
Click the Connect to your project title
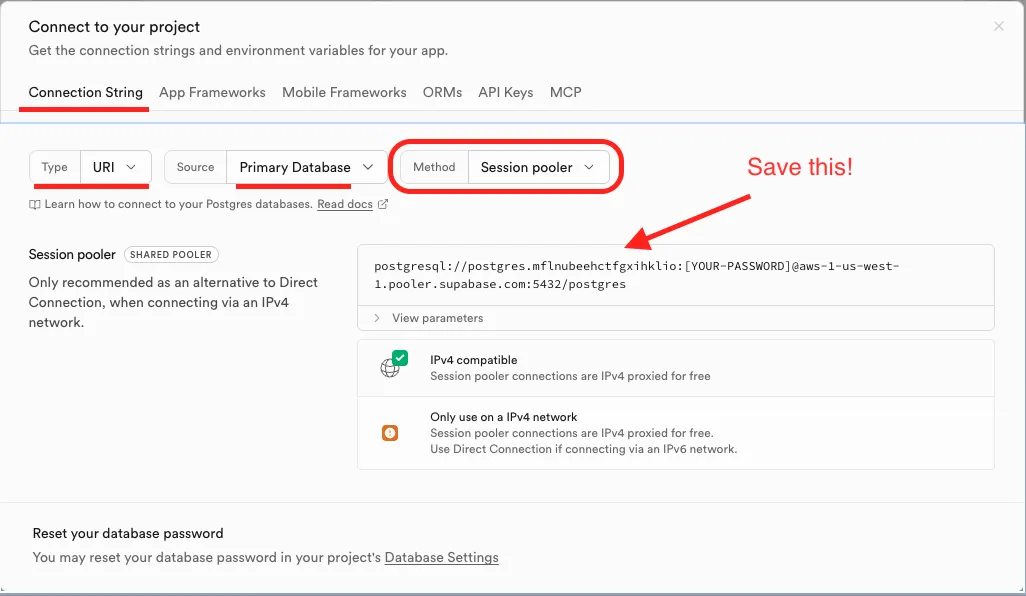coord(114,27)
